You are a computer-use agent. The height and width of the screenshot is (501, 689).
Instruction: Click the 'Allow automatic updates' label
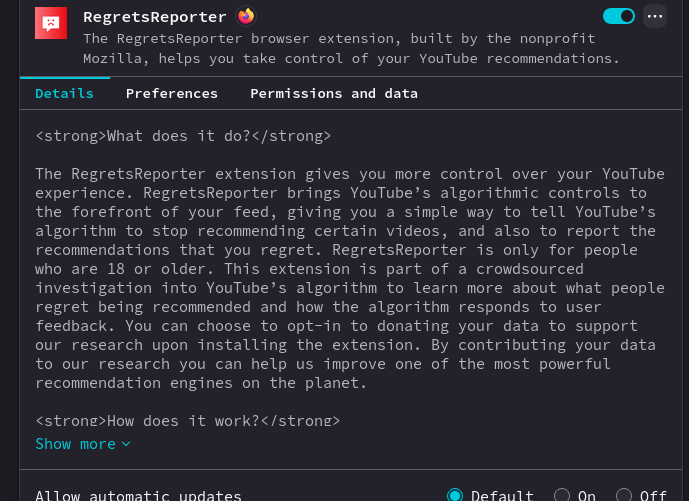click(x=138, y=495)
